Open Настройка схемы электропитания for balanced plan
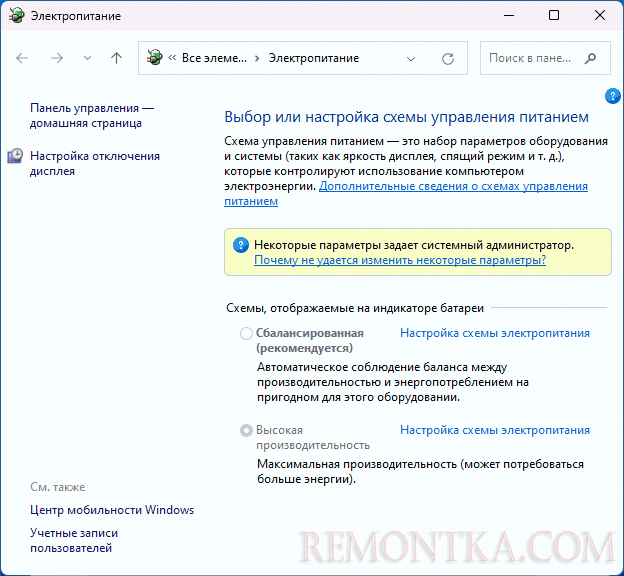The height and width of the screenshot is (576, 624). pos(494,333)
